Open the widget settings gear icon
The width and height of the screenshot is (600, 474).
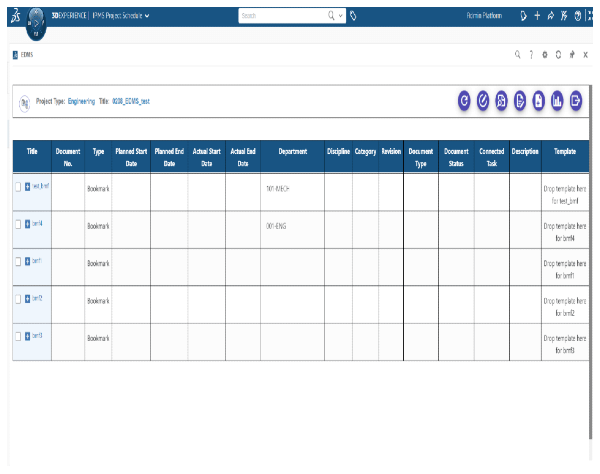coord(545,55)
